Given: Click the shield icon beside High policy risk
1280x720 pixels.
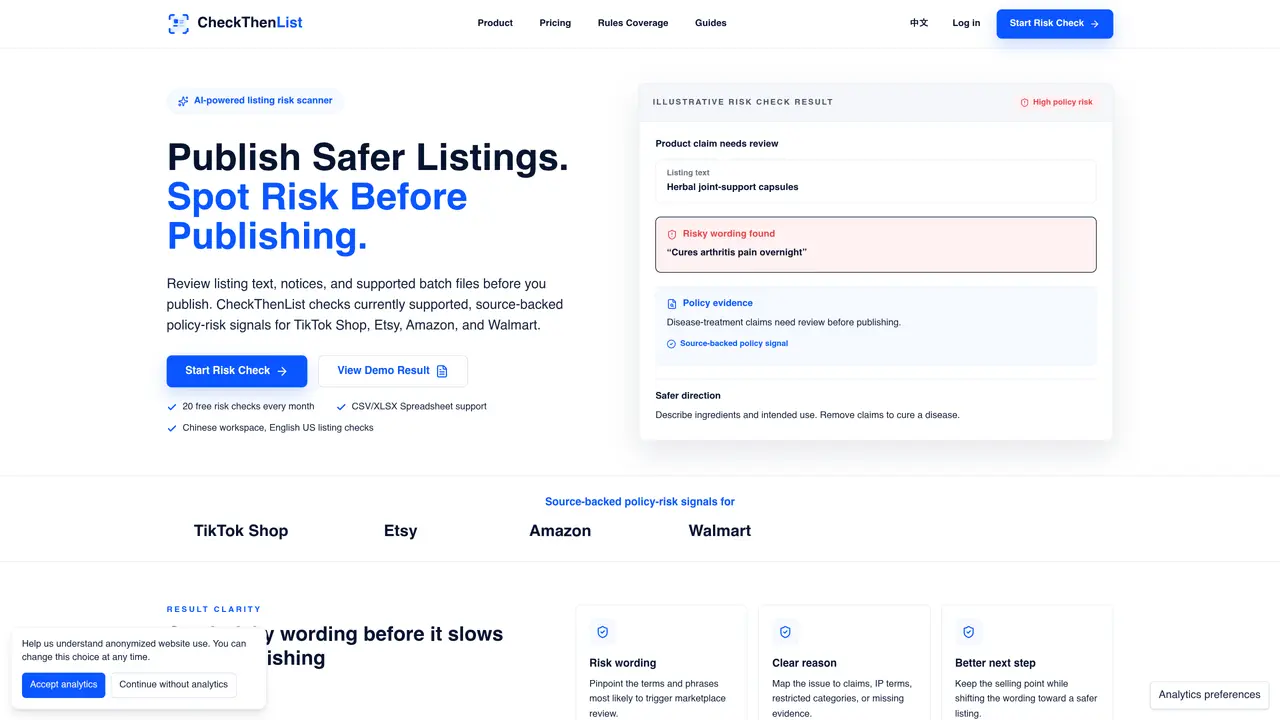Looking at the screenshot, I should (1024, 102).
